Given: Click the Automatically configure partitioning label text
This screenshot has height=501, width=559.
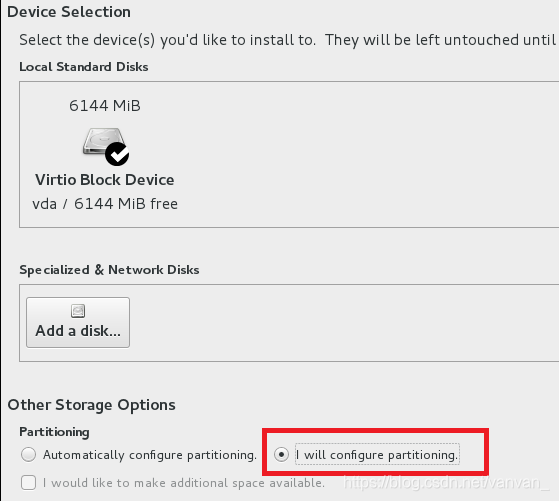Looking at the screenshot, I should click(150, 455).
